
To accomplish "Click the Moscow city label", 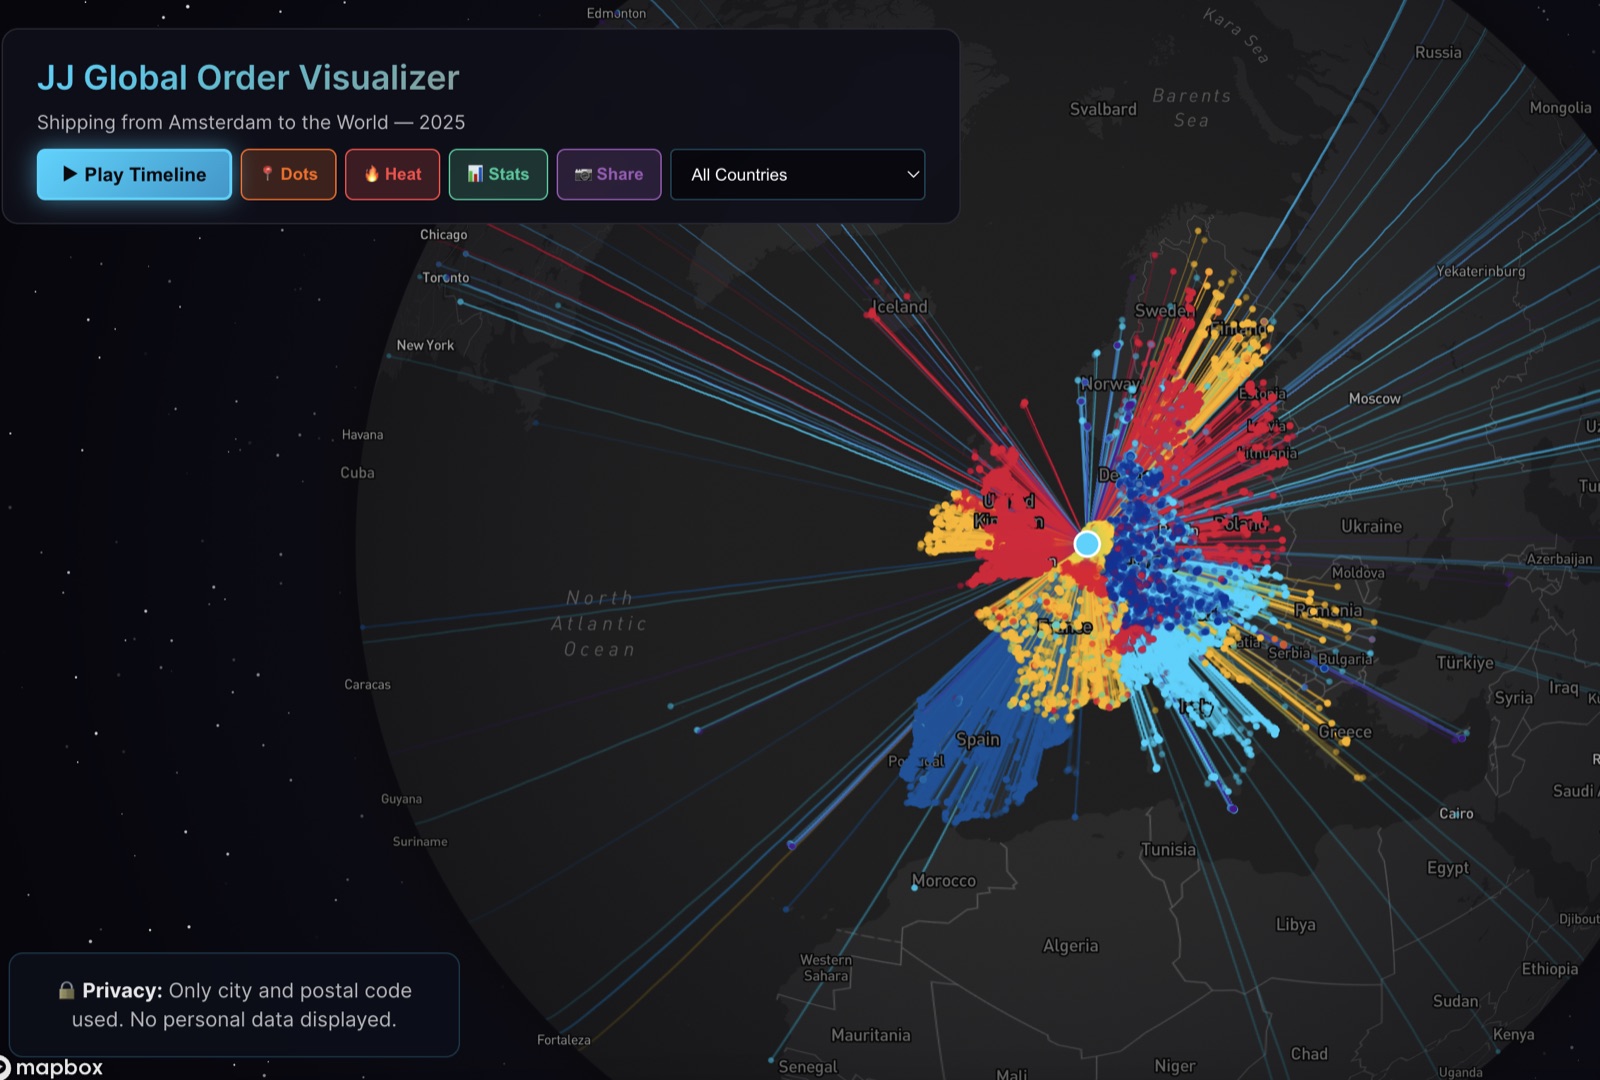I will [1375, 398].
